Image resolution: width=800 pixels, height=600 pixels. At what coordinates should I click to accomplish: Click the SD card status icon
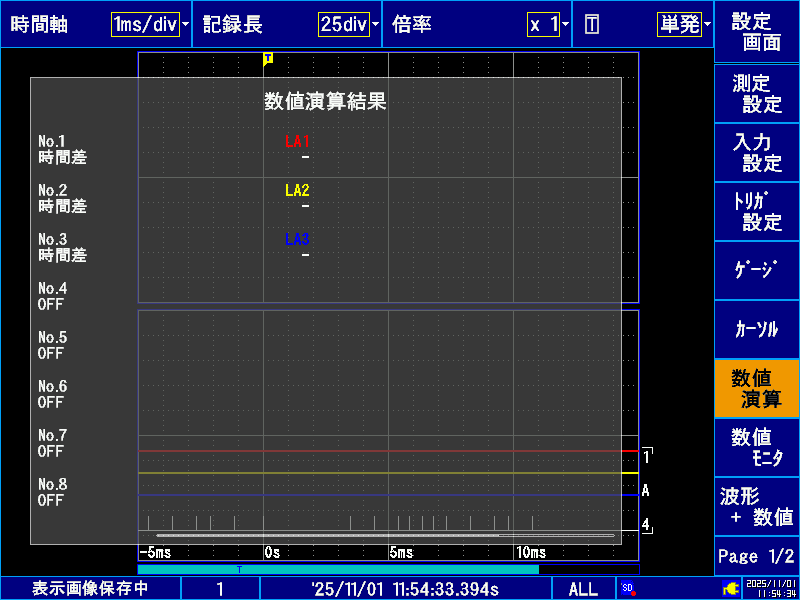point(628,588)
